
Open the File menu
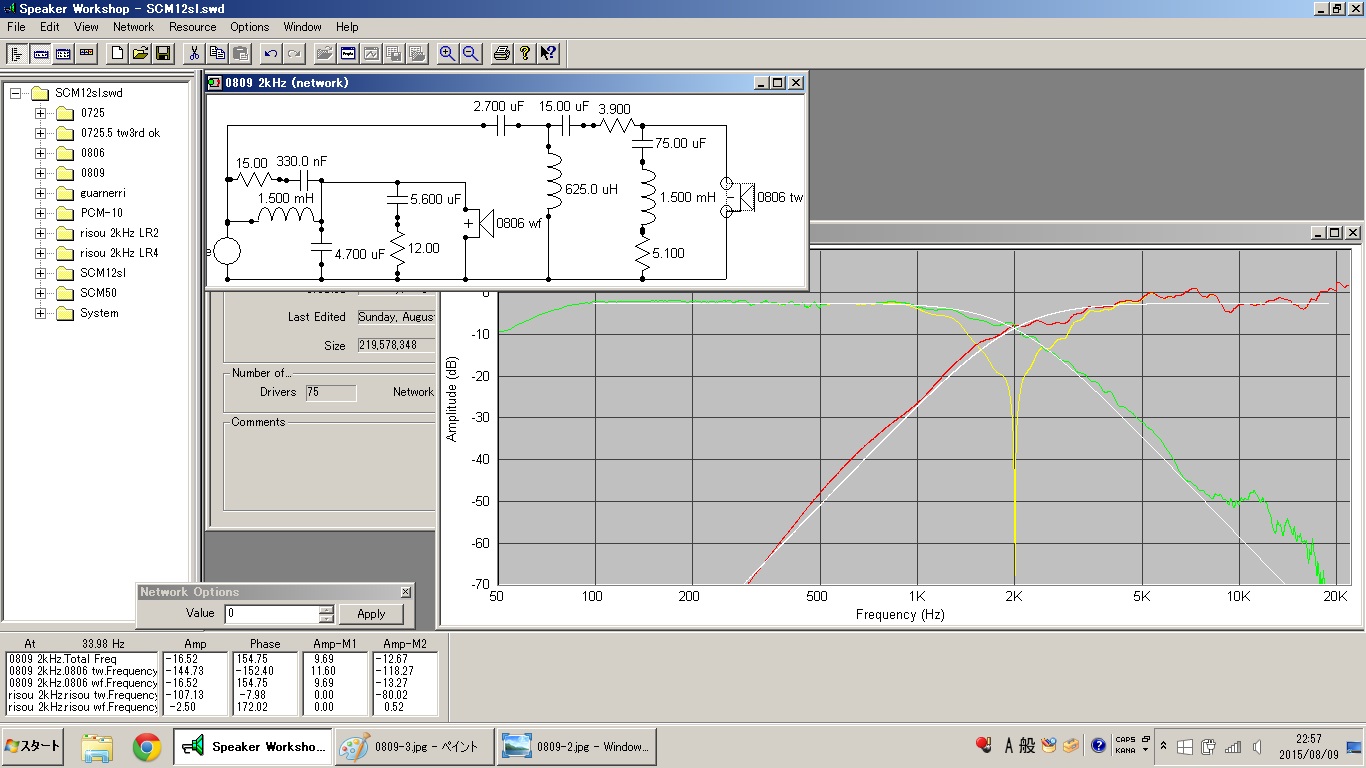click(16, 27)
